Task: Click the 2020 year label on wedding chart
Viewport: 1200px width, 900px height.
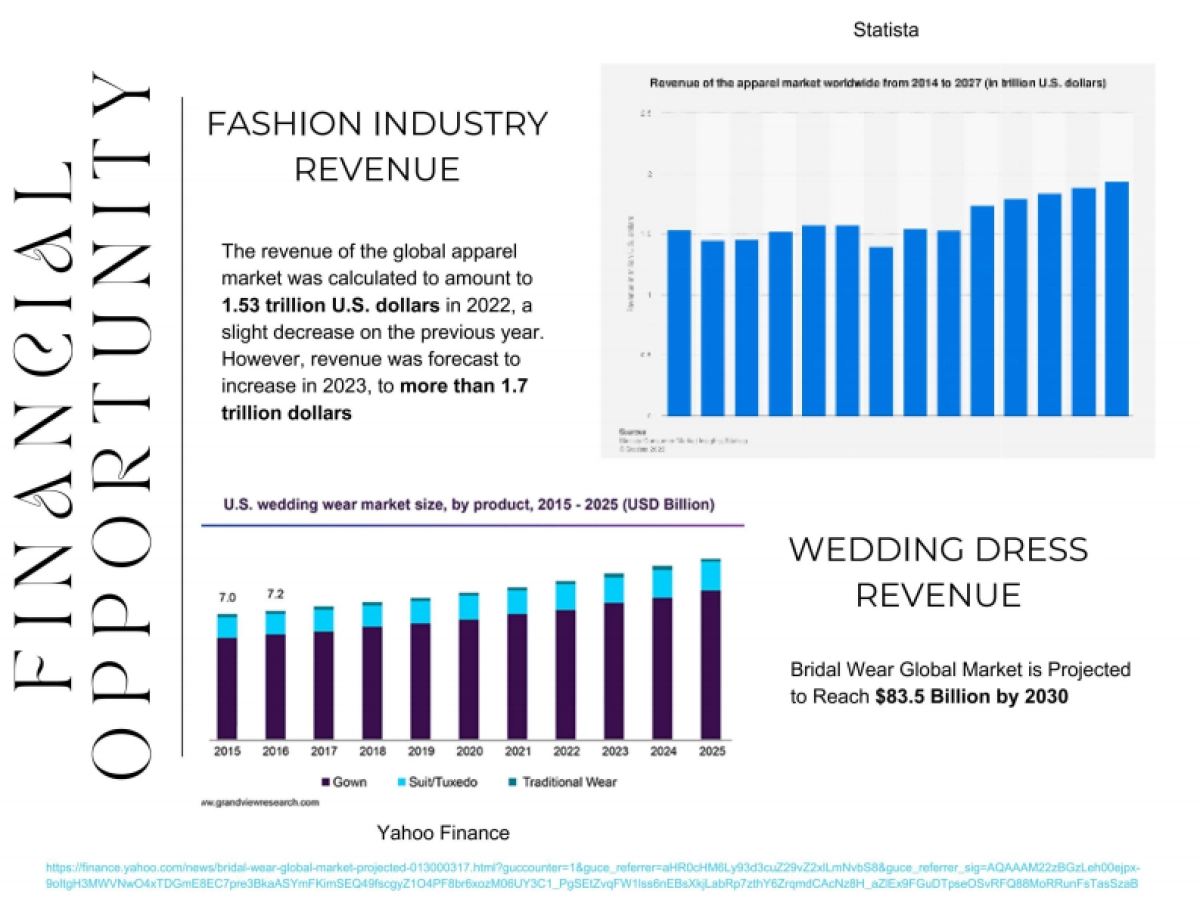Action: pos(468,750)
